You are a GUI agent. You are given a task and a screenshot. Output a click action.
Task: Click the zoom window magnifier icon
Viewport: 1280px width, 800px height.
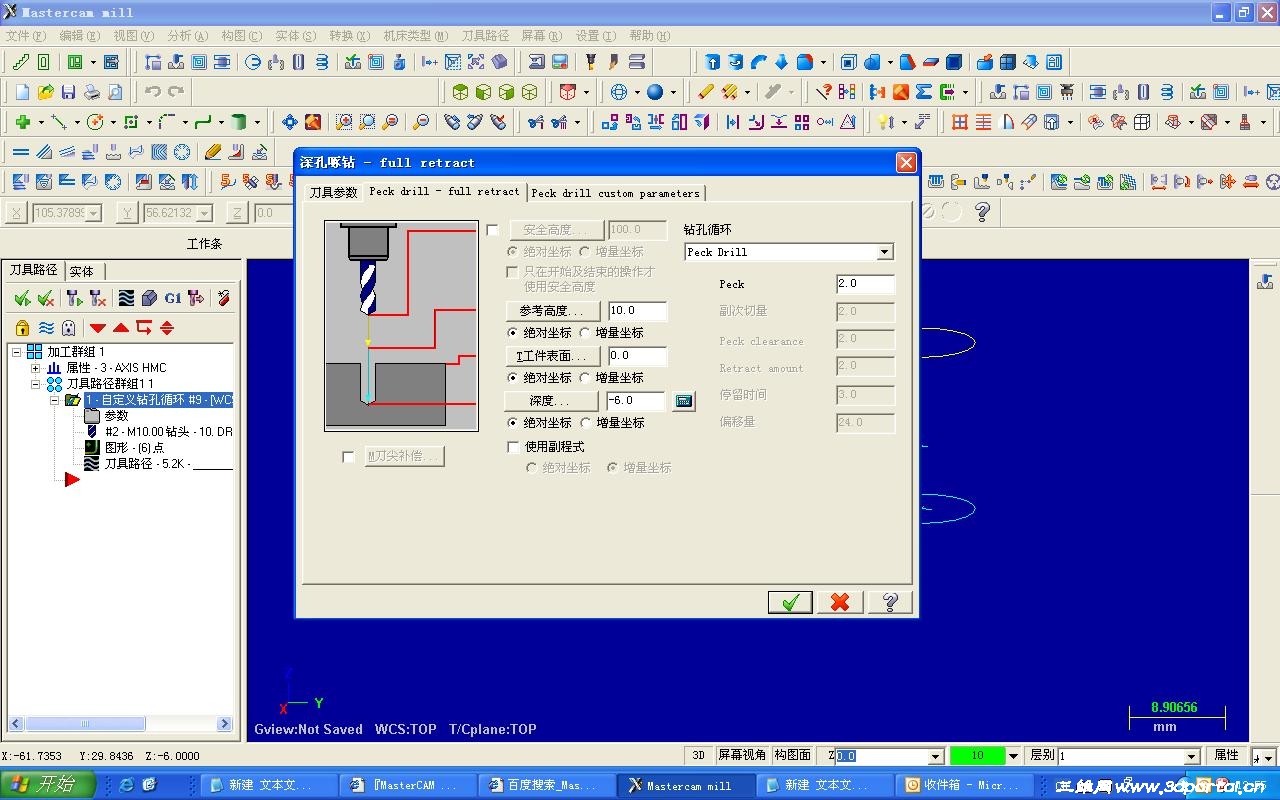tap(344, 122)
